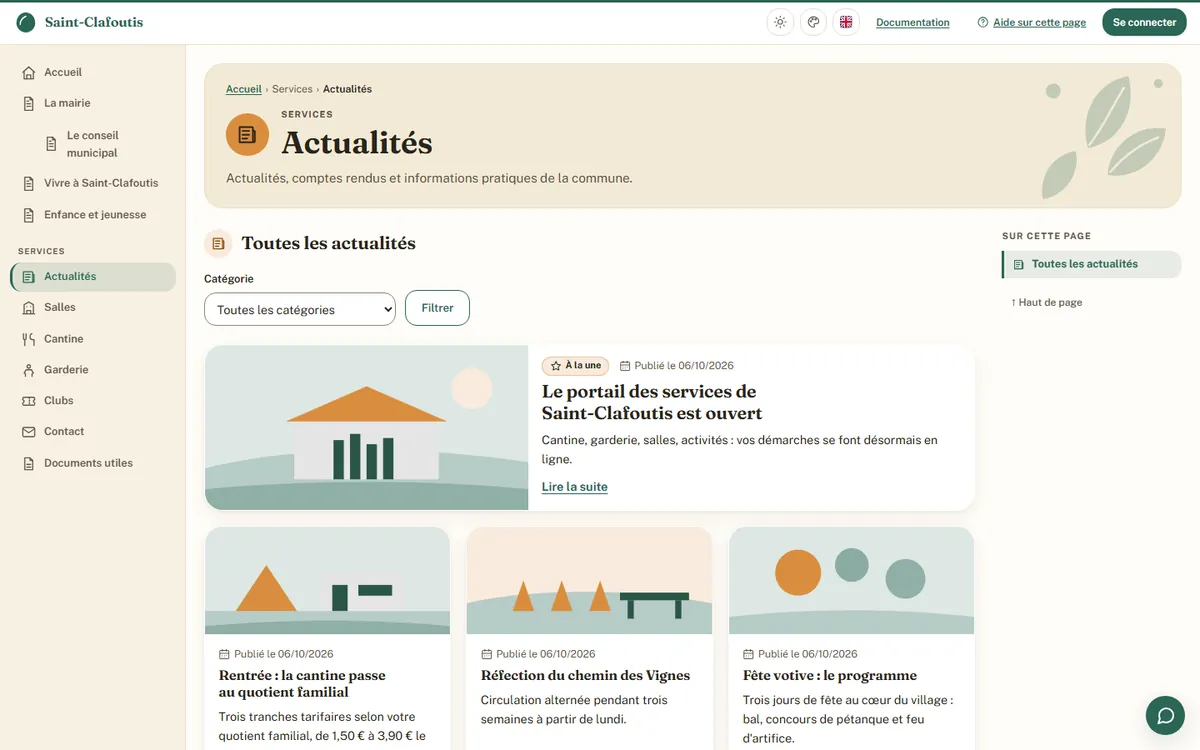This screenshot has height=750, width=1200.
Task: Click the Contact envelope icon
Action: pyautogui.click(x=28, y=432)
